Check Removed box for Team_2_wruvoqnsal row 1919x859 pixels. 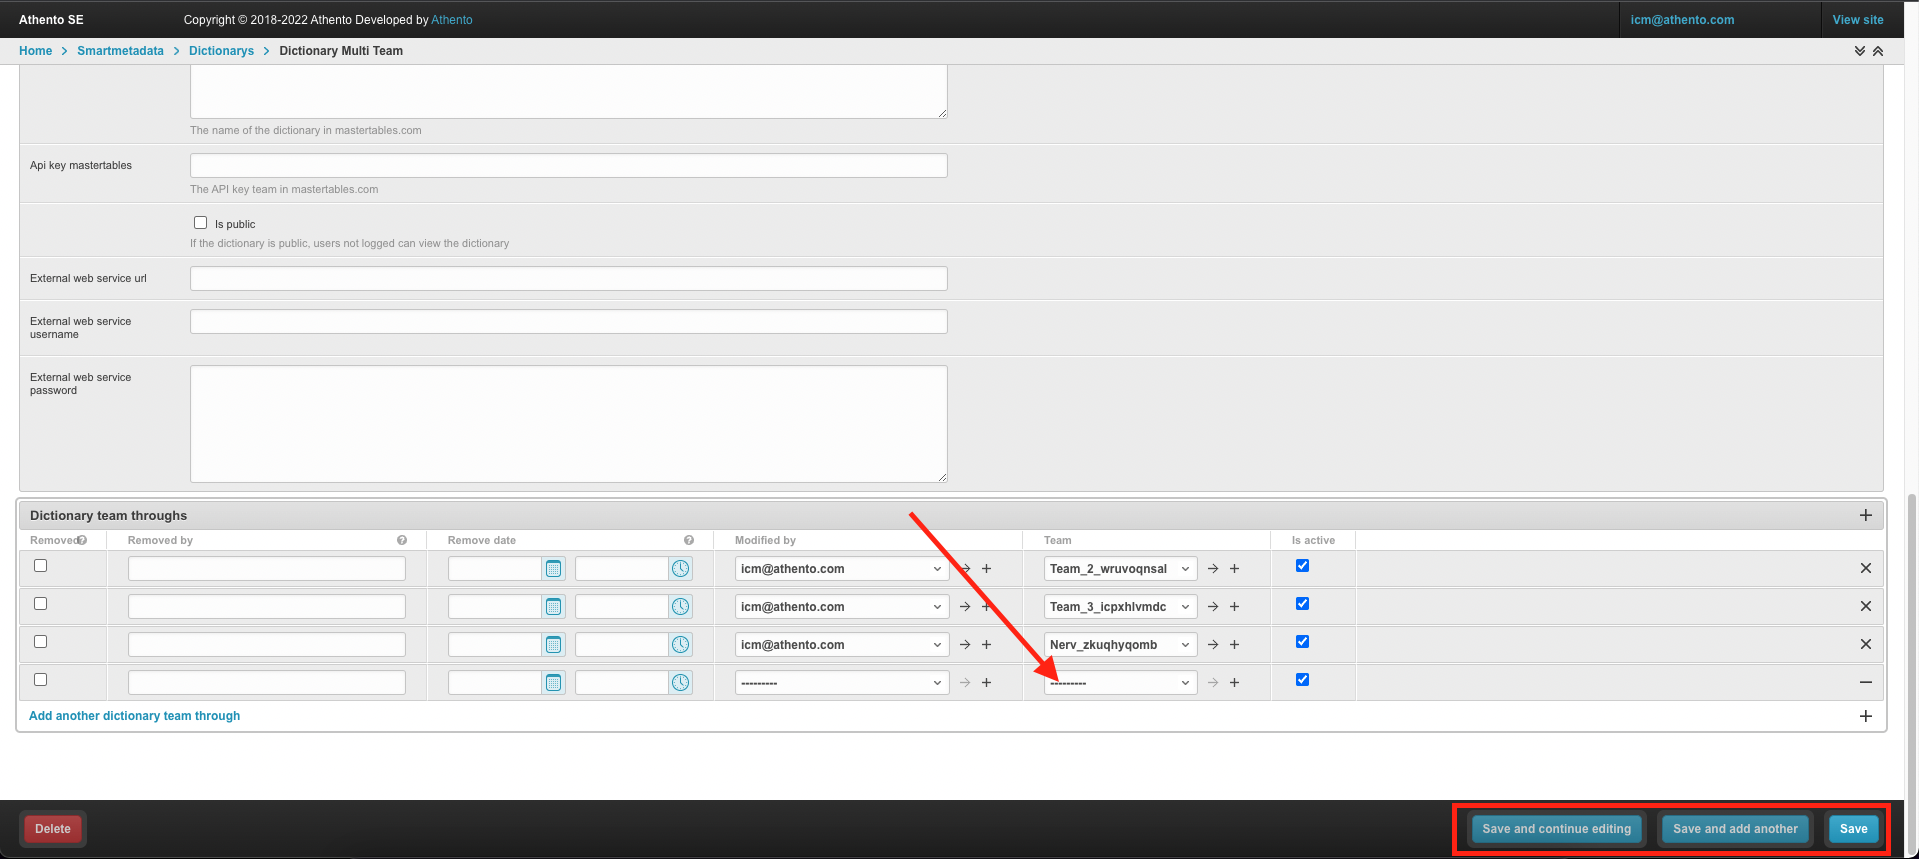41,566
